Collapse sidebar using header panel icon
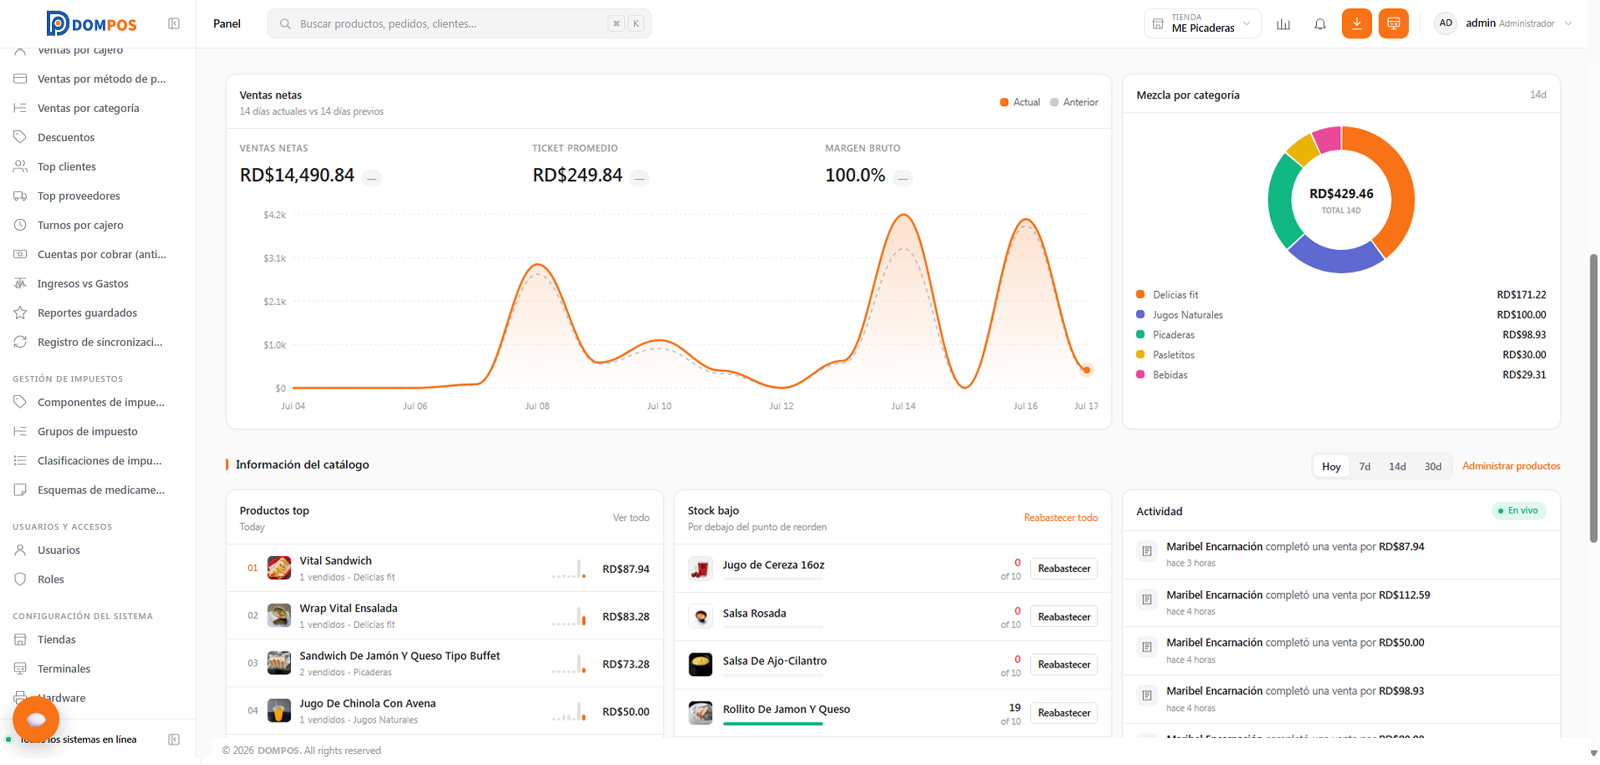Screen dimensions: 1600x765 (174, 23)
